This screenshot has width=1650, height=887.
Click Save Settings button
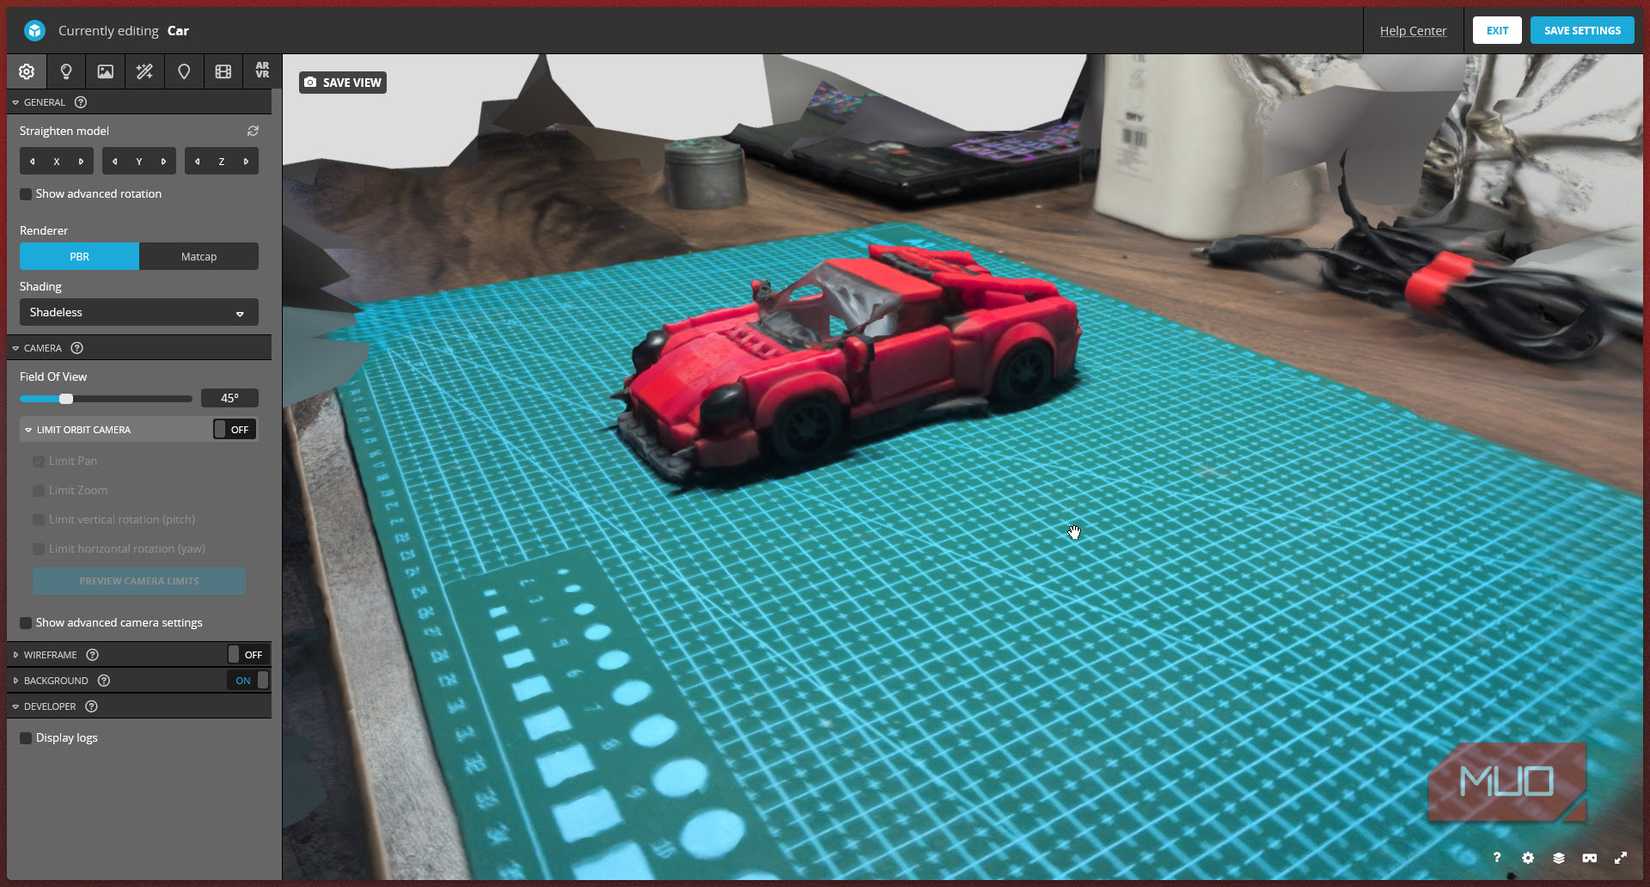1582,31
